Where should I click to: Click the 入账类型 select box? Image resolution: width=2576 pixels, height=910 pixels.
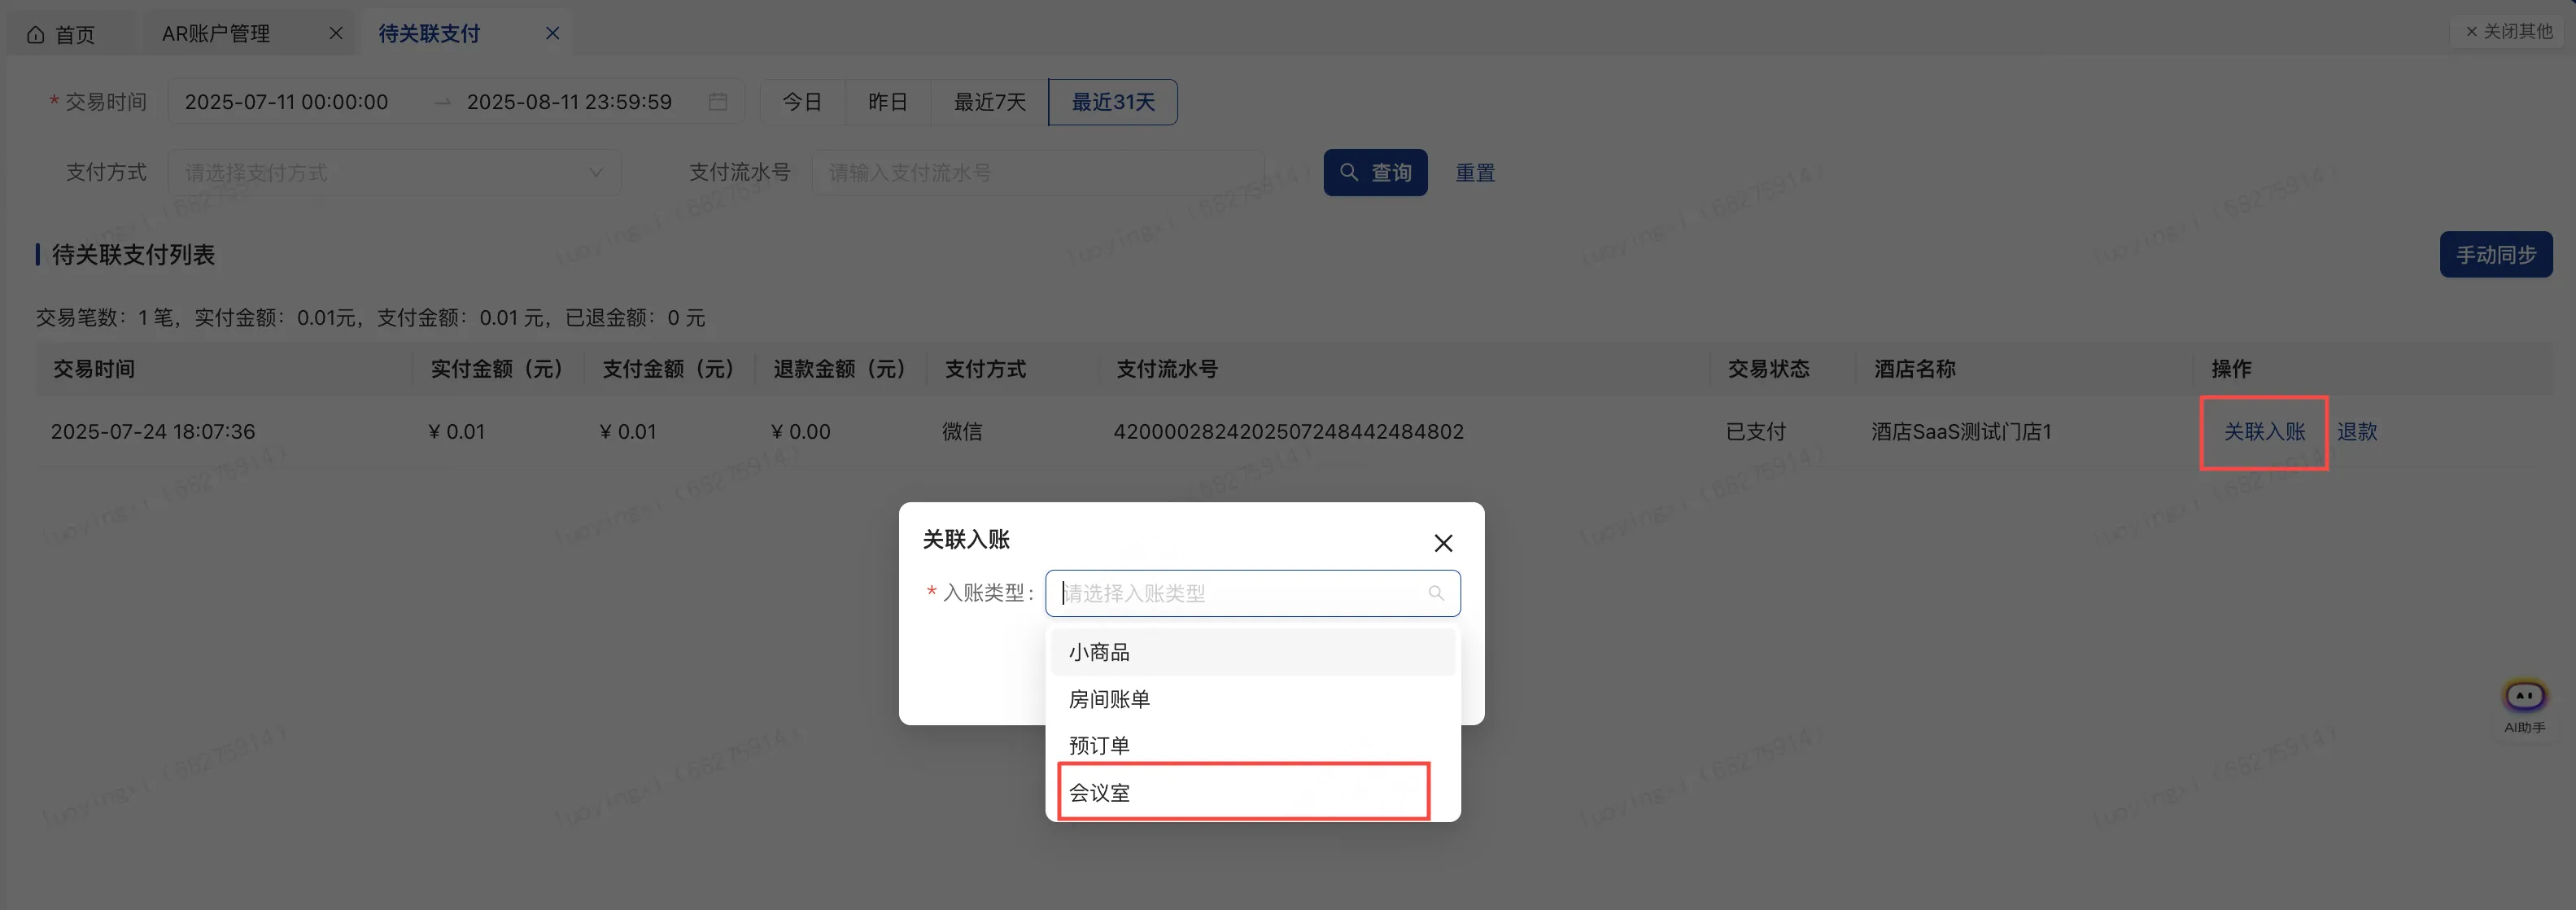[x=1252, y=593]
